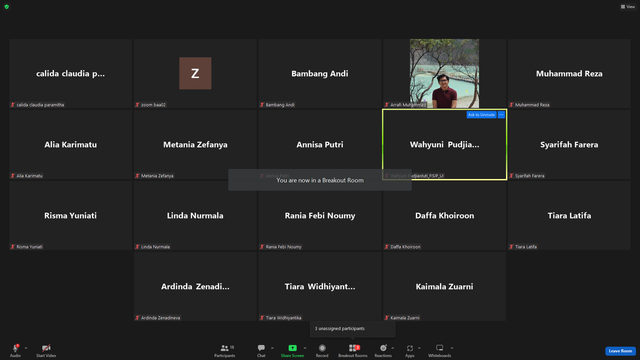
Task: Click muted mic icon beside Tiara Widhiyantika label
Action: click(262, 318)
